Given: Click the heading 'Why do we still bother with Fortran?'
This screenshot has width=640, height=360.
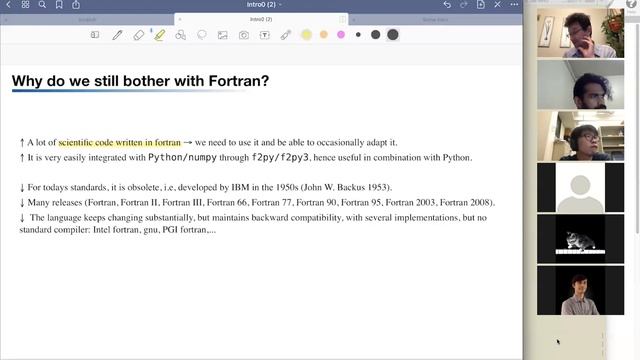Looking at the screenshot, I should point(140,81).
